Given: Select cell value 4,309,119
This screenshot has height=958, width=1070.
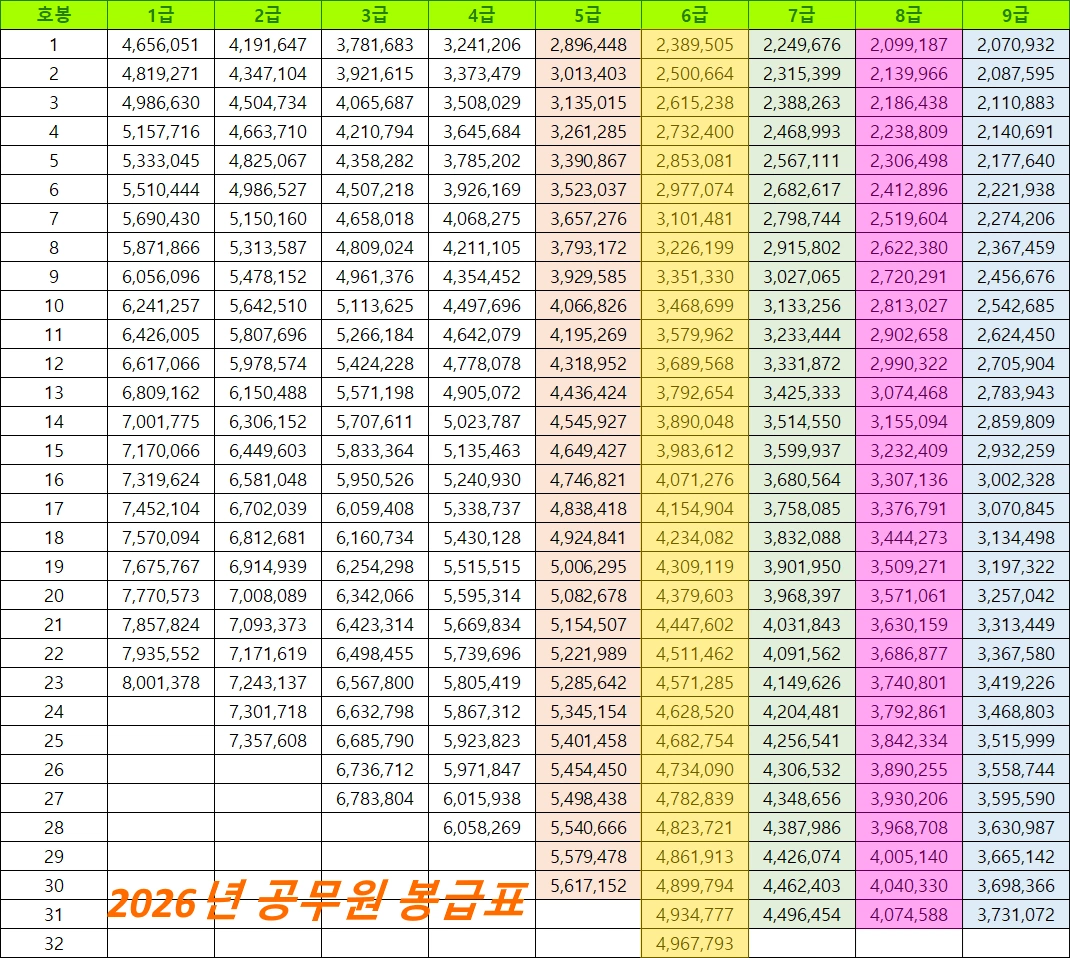Looking at the screenshot, I should 695,567.
